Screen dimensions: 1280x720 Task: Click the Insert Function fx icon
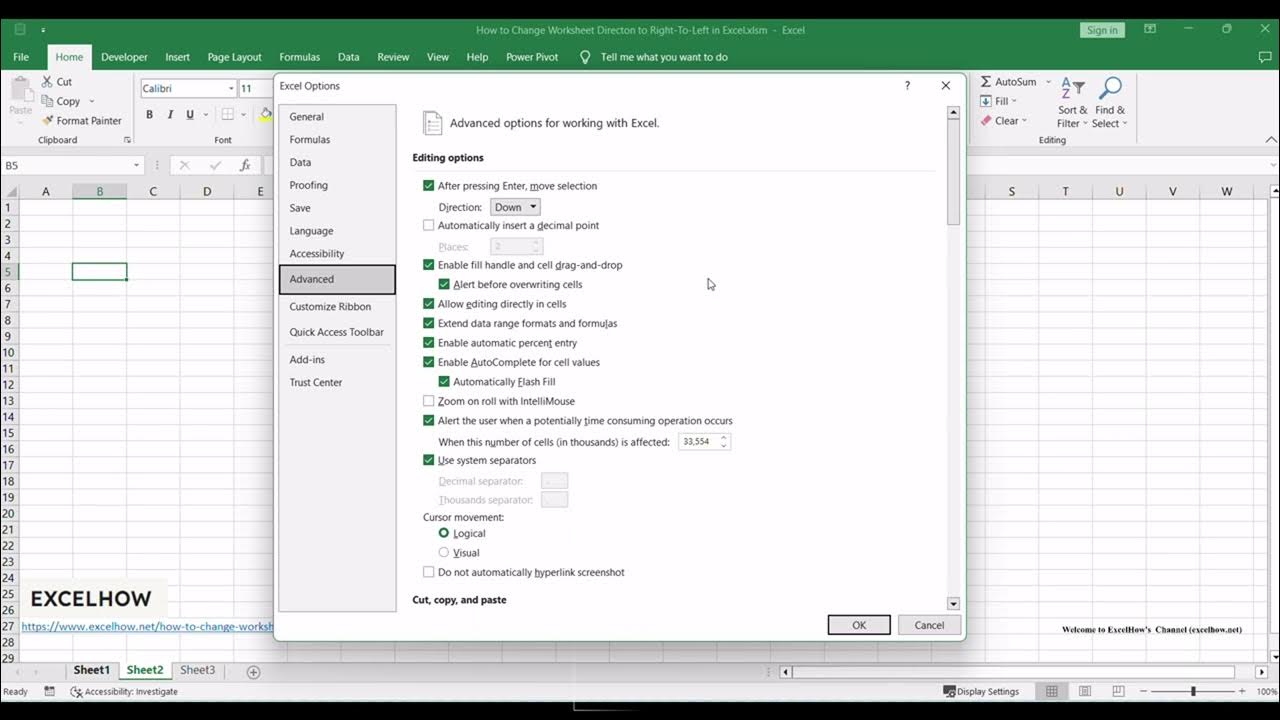(x=245, y=165)
